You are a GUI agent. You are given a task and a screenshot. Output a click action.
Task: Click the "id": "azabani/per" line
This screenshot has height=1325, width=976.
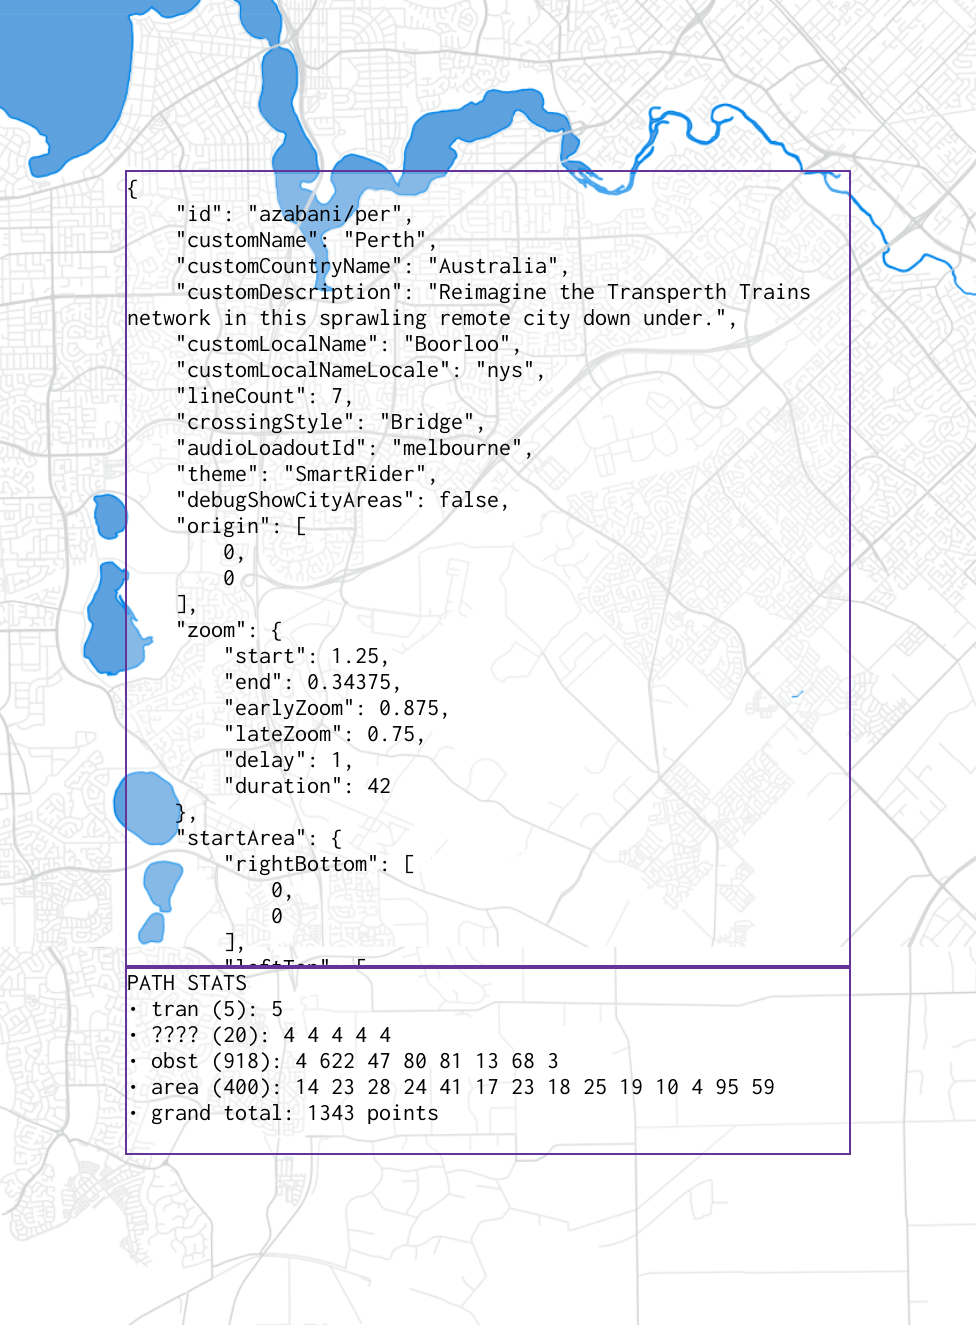[x=293, y=214]
